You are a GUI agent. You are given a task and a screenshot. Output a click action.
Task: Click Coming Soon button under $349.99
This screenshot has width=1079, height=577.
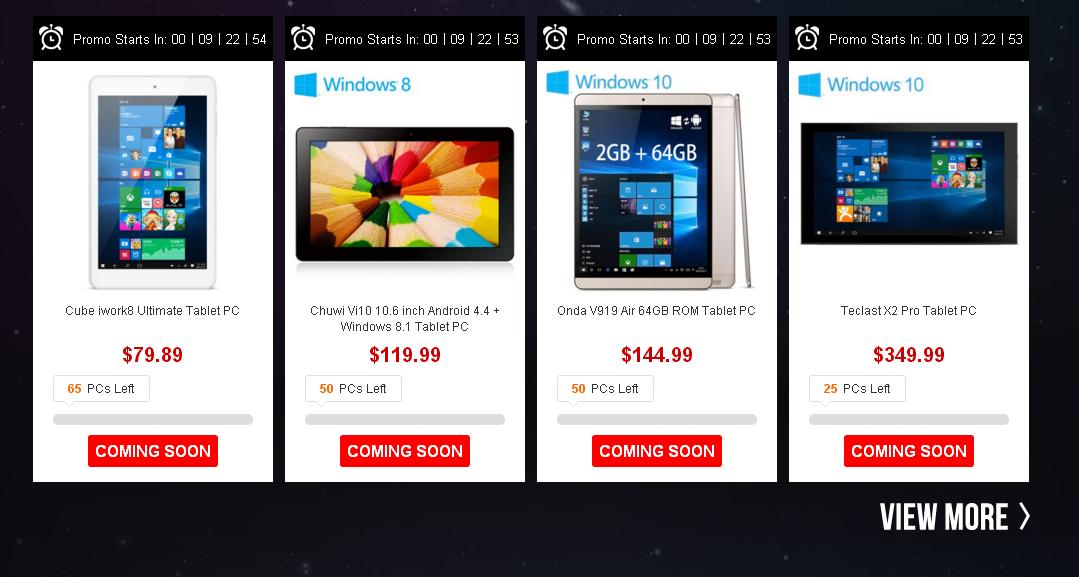(x=909, y=451)
